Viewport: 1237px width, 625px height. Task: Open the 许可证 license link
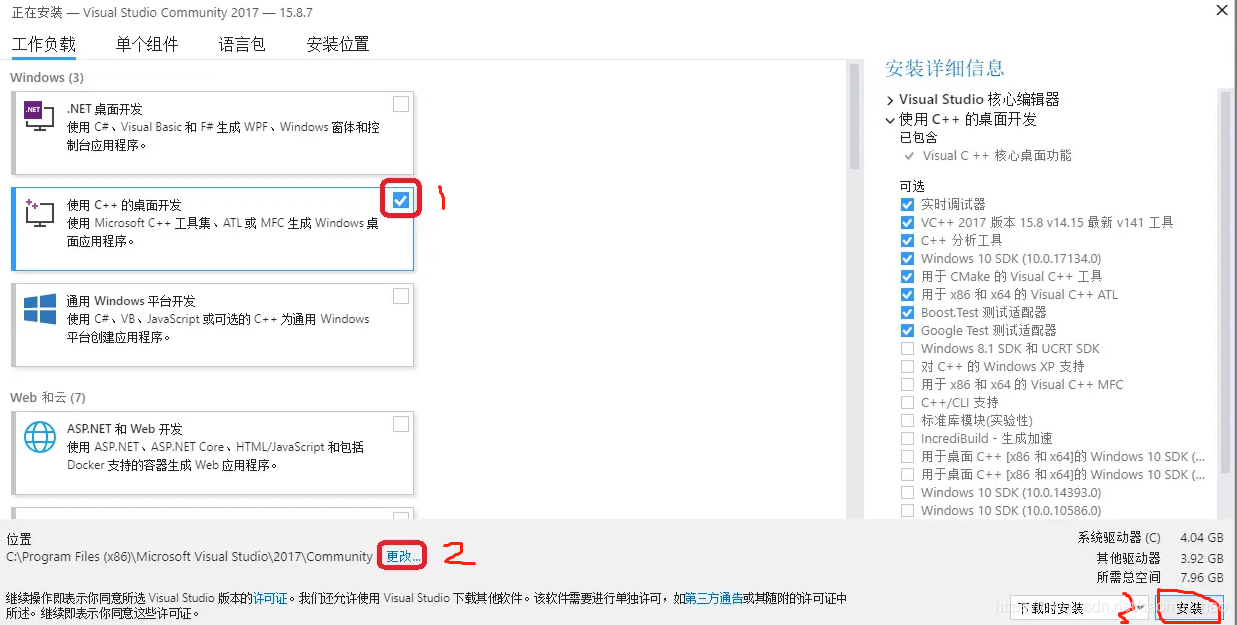[270, 598]
